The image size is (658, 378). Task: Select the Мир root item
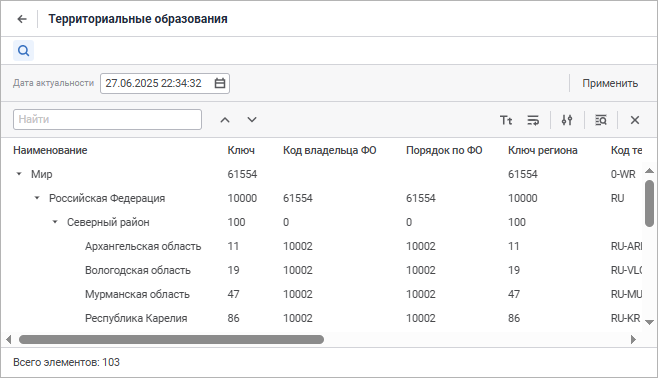(x=41, y=174)
